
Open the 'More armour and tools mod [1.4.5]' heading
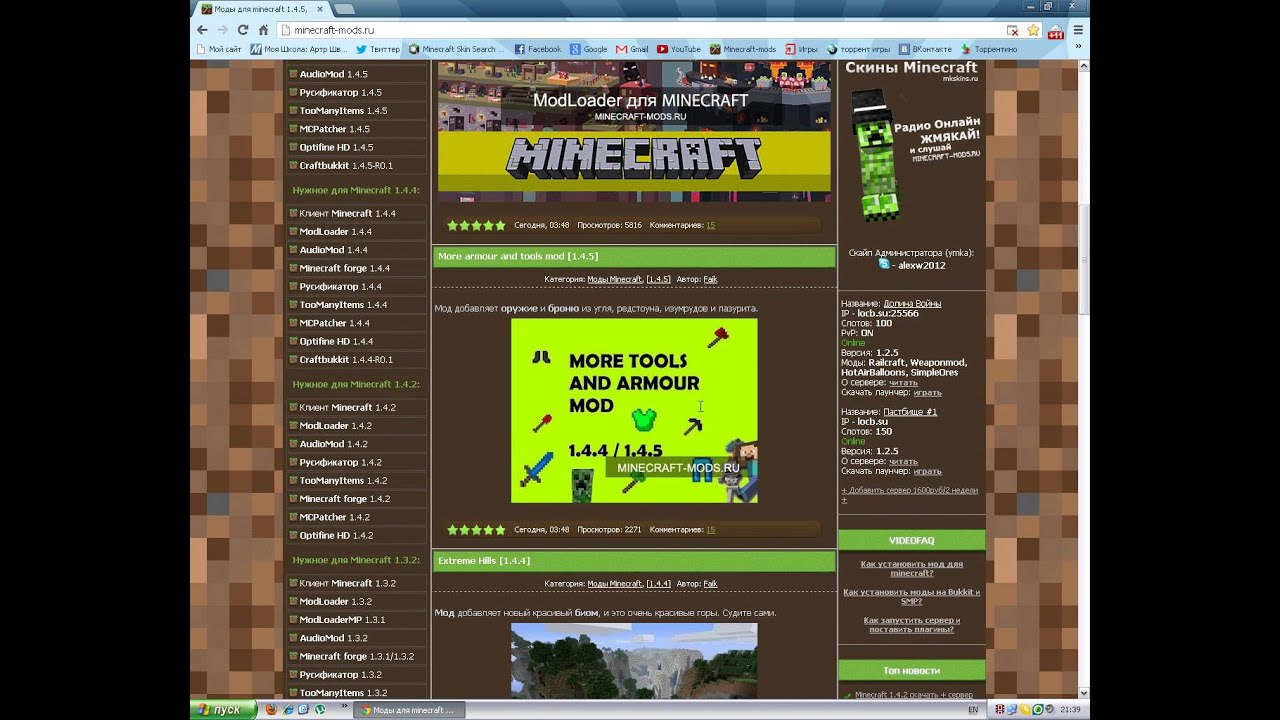click(518, 257)
